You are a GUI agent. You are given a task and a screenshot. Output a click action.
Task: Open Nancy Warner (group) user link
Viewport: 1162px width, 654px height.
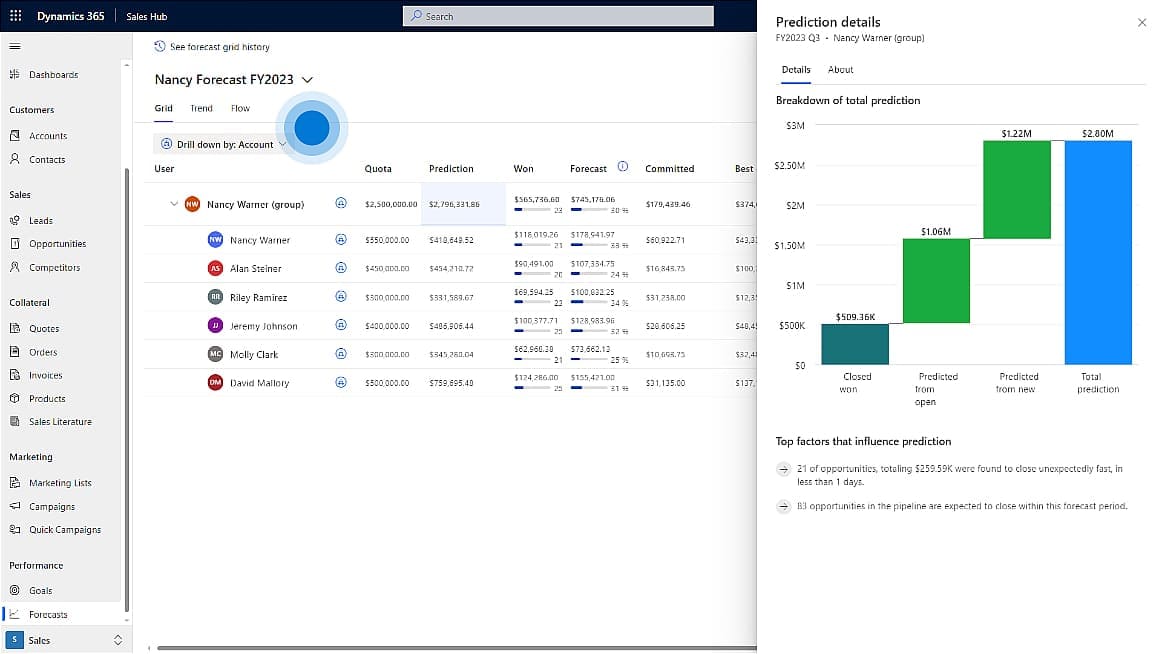point(256,204)
